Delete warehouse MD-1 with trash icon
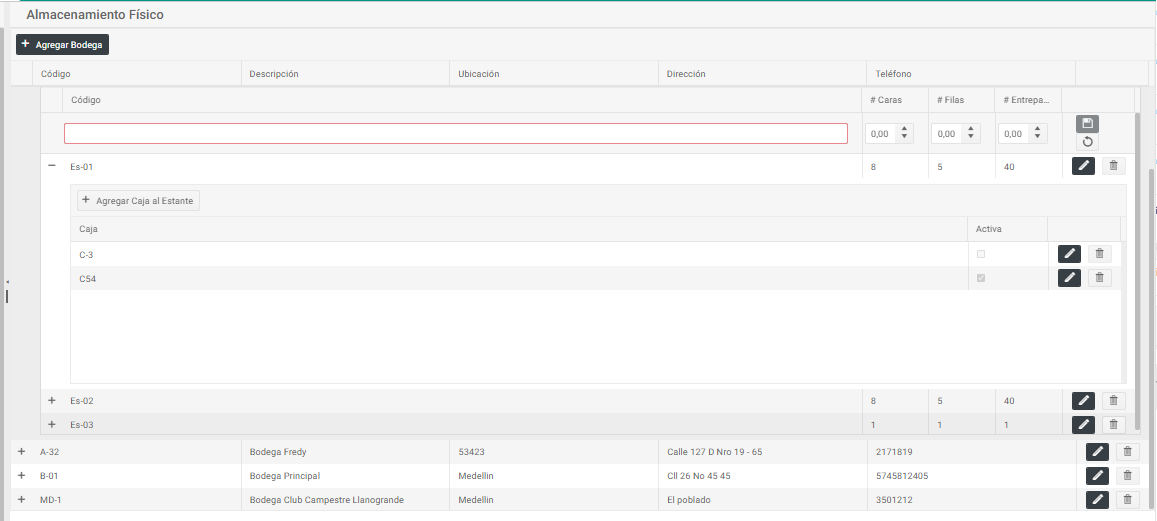Viewport: 1157px width, 521px height. [1127, 499]
